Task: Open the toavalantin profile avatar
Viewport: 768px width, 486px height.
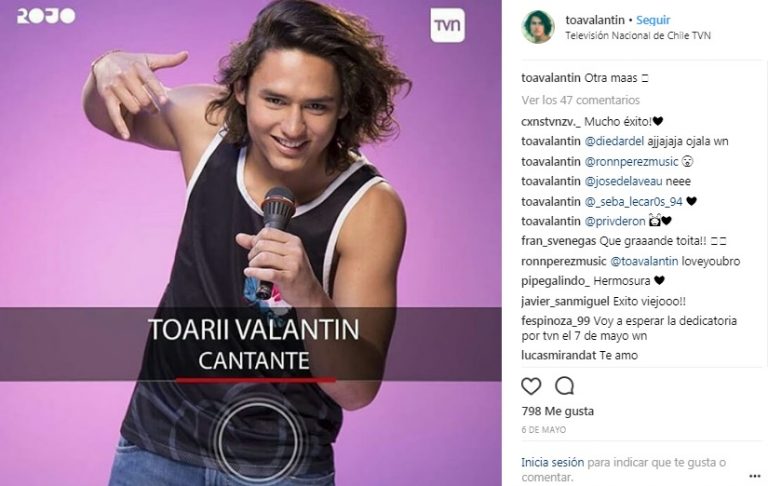Action: tap(538, 27)
